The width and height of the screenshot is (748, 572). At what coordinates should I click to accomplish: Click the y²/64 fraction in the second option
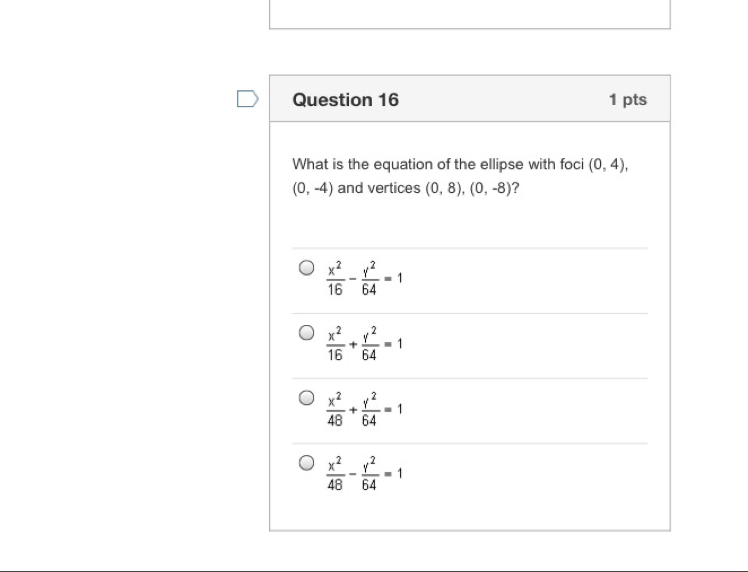pos(369,344)
